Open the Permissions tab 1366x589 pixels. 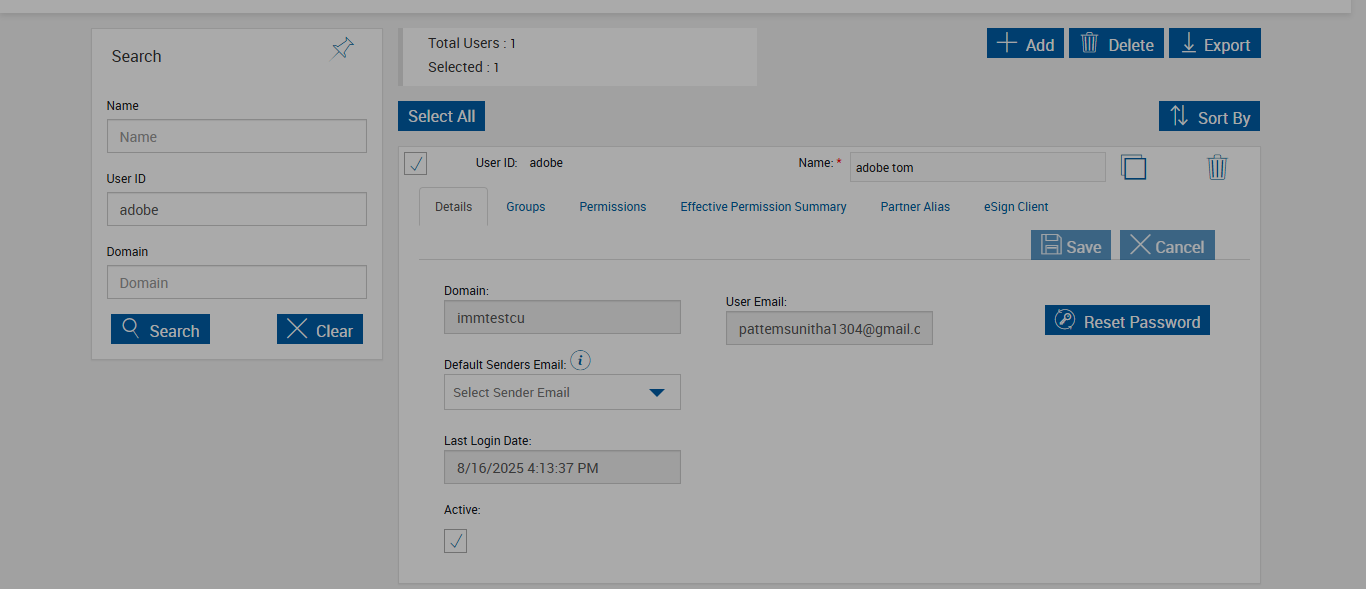click(612, 207)
